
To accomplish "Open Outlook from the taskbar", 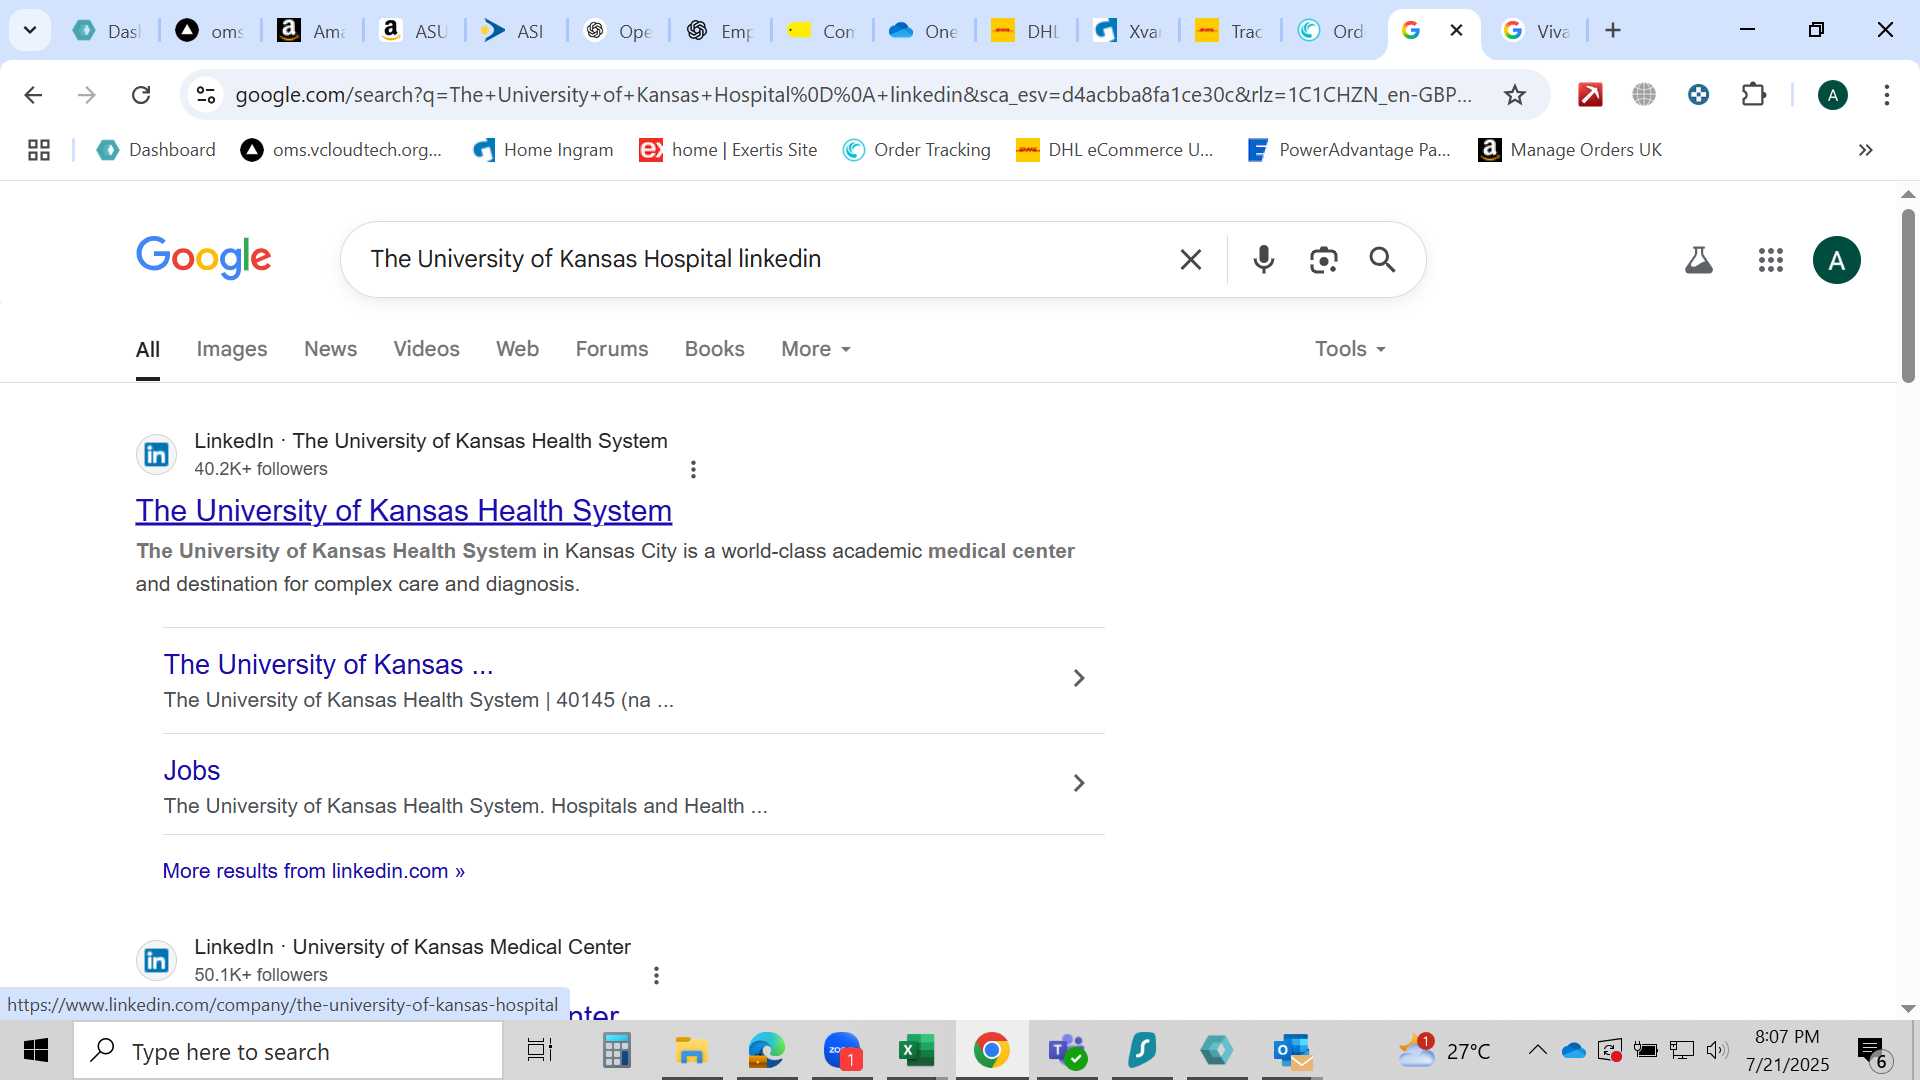I will click(1292, 1050).
